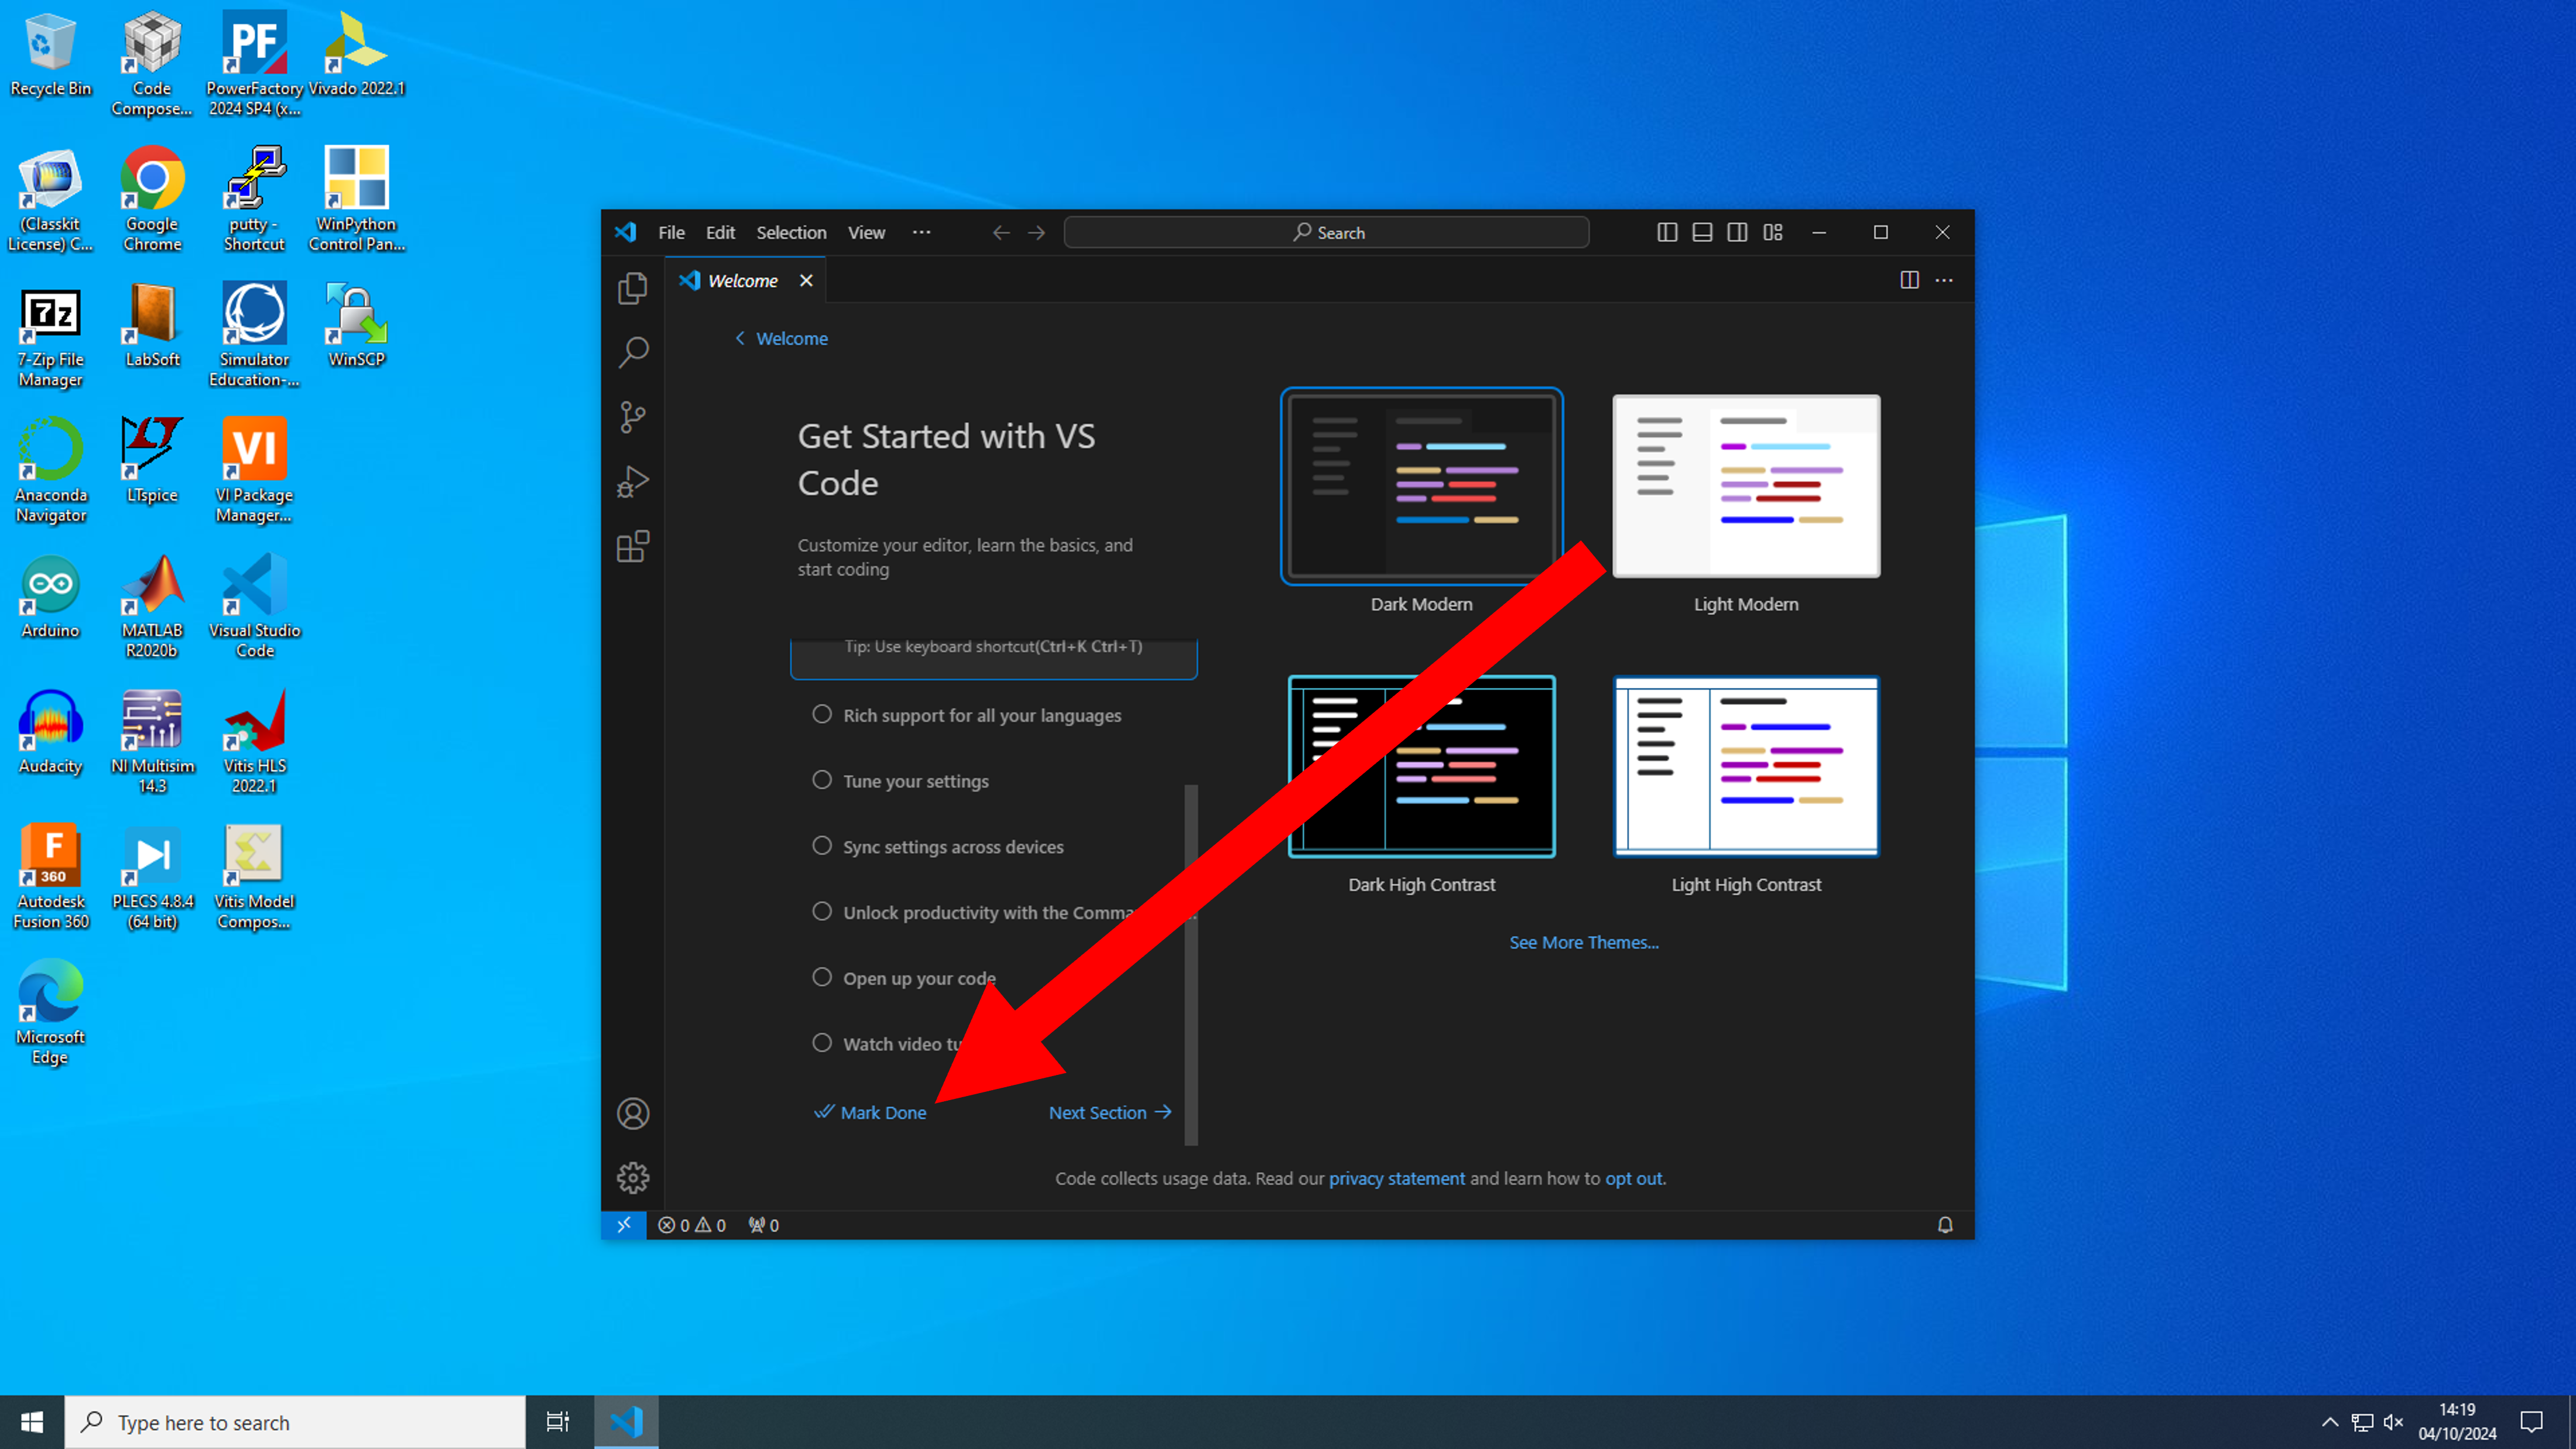The height and width of the screenshot is (1449, 2576).
Task: Open Visual Studio Code desktop shortcut
Action: 254,606
